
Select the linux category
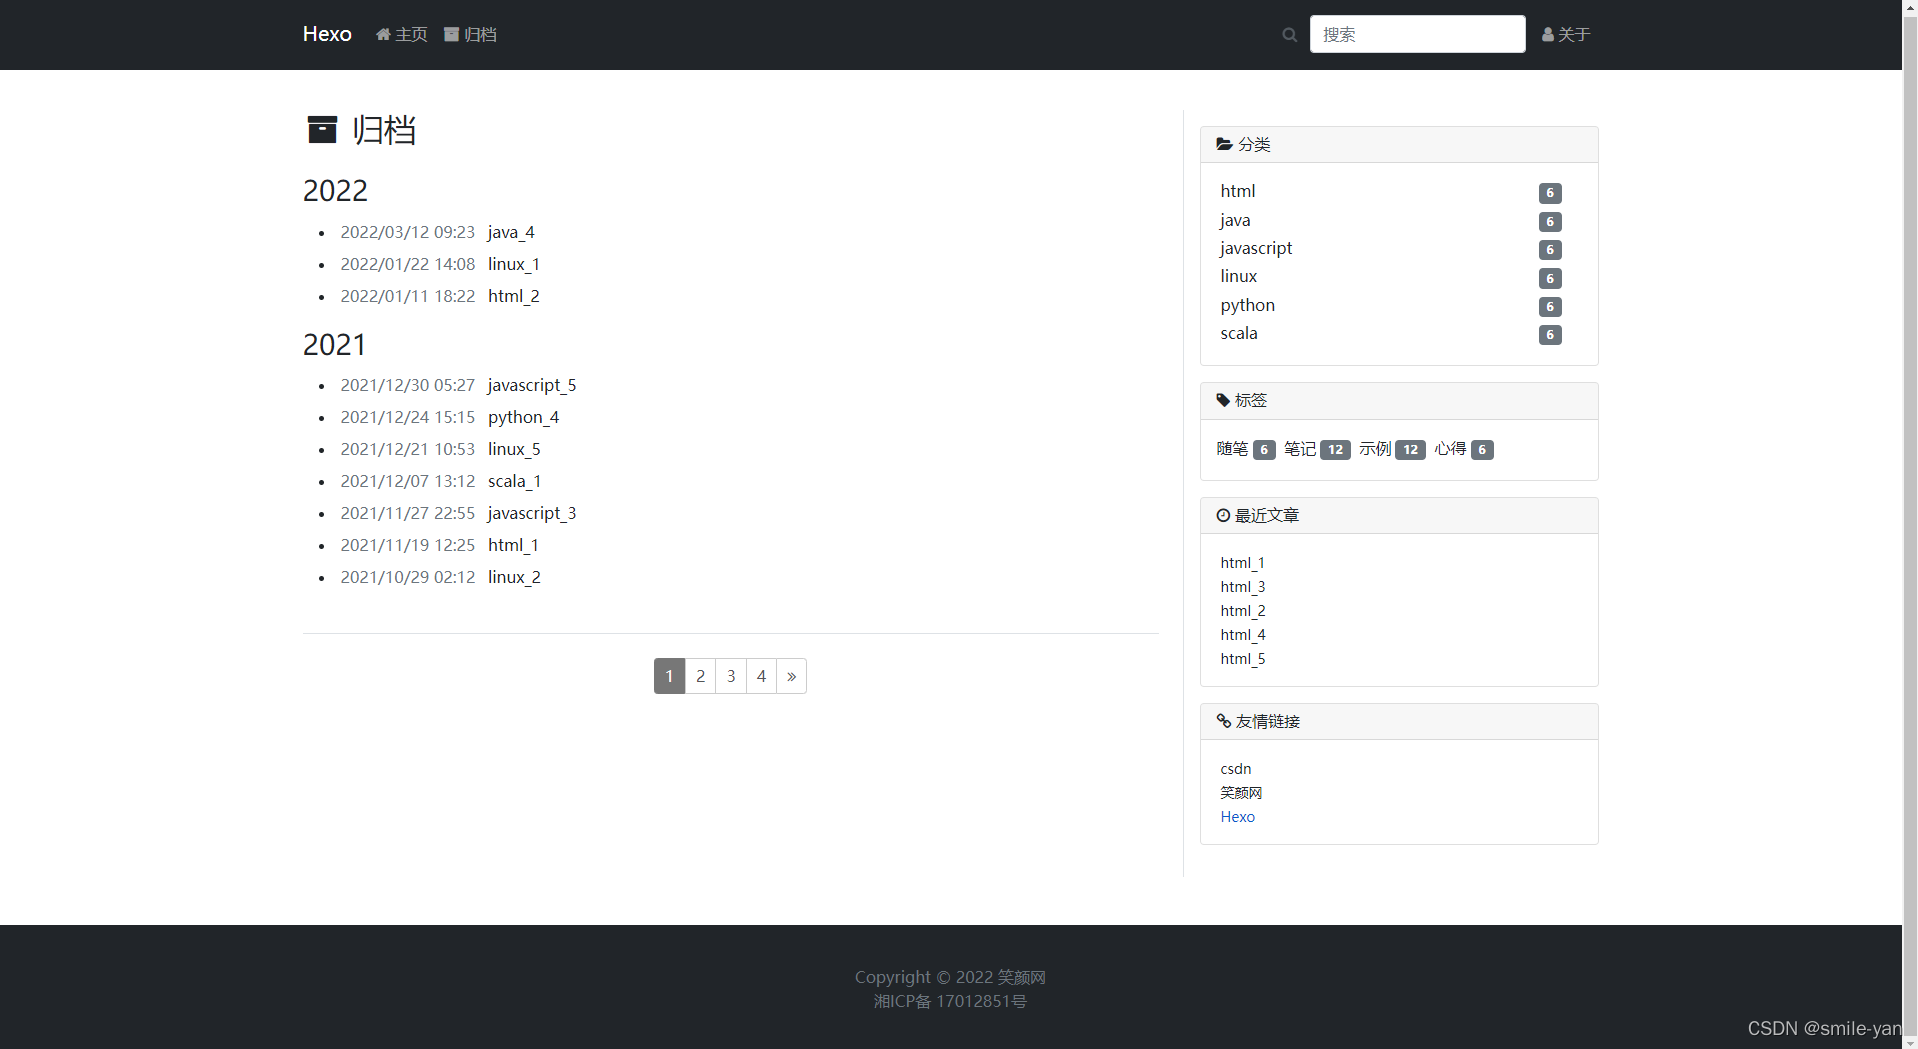tap(1239, 276)
